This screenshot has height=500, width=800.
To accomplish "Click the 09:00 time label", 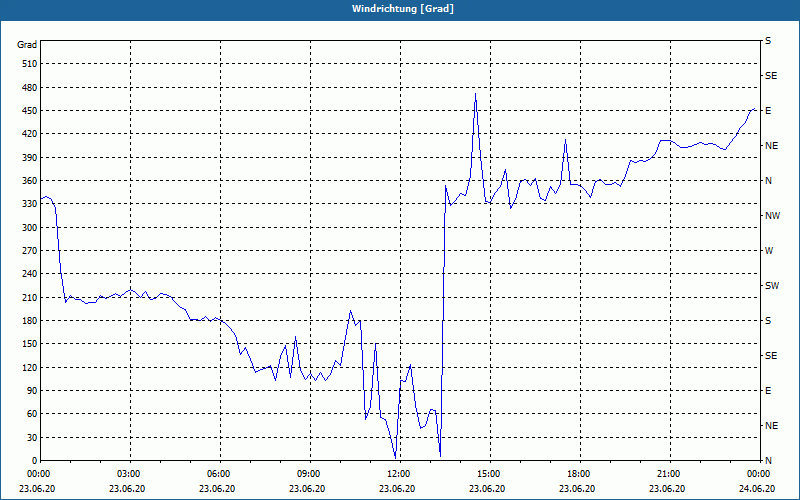I will (310, 474).
